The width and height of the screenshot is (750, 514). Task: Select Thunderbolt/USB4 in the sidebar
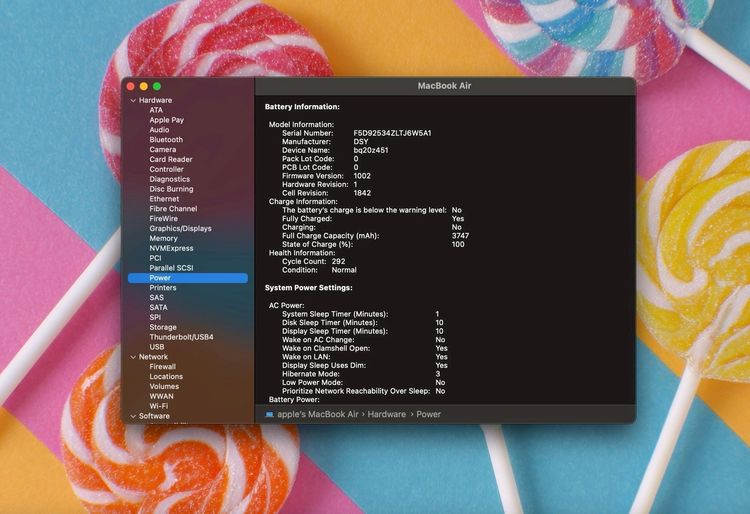click(181, 337)
